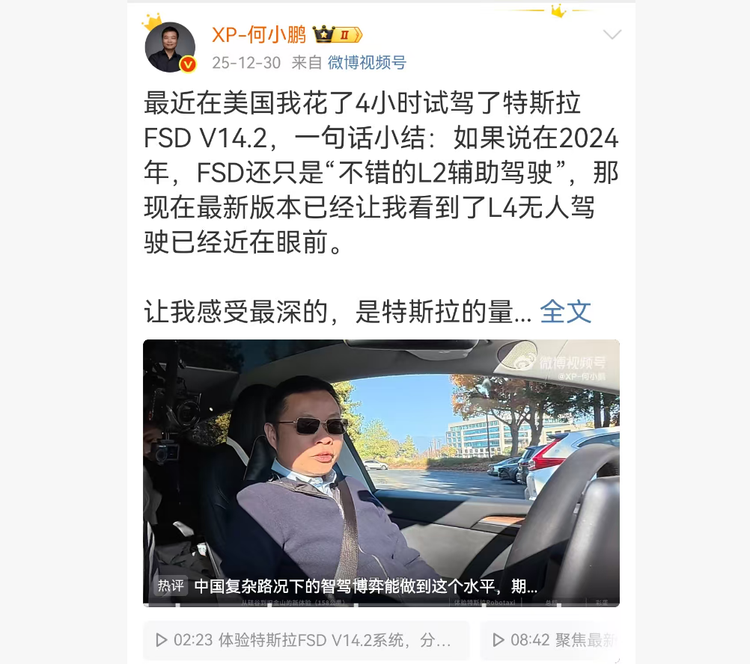
Task: Open hot comment about 中国复杂路况
Action: click(x=366, y=587)
